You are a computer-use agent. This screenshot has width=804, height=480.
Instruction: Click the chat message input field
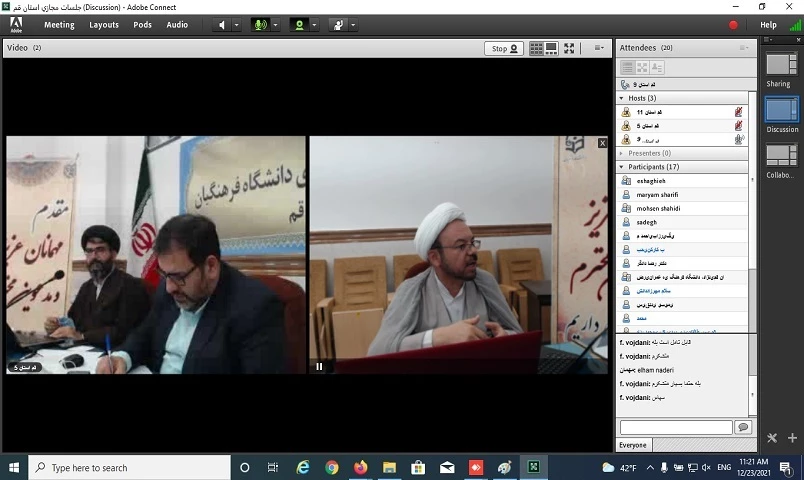point(676,427)
